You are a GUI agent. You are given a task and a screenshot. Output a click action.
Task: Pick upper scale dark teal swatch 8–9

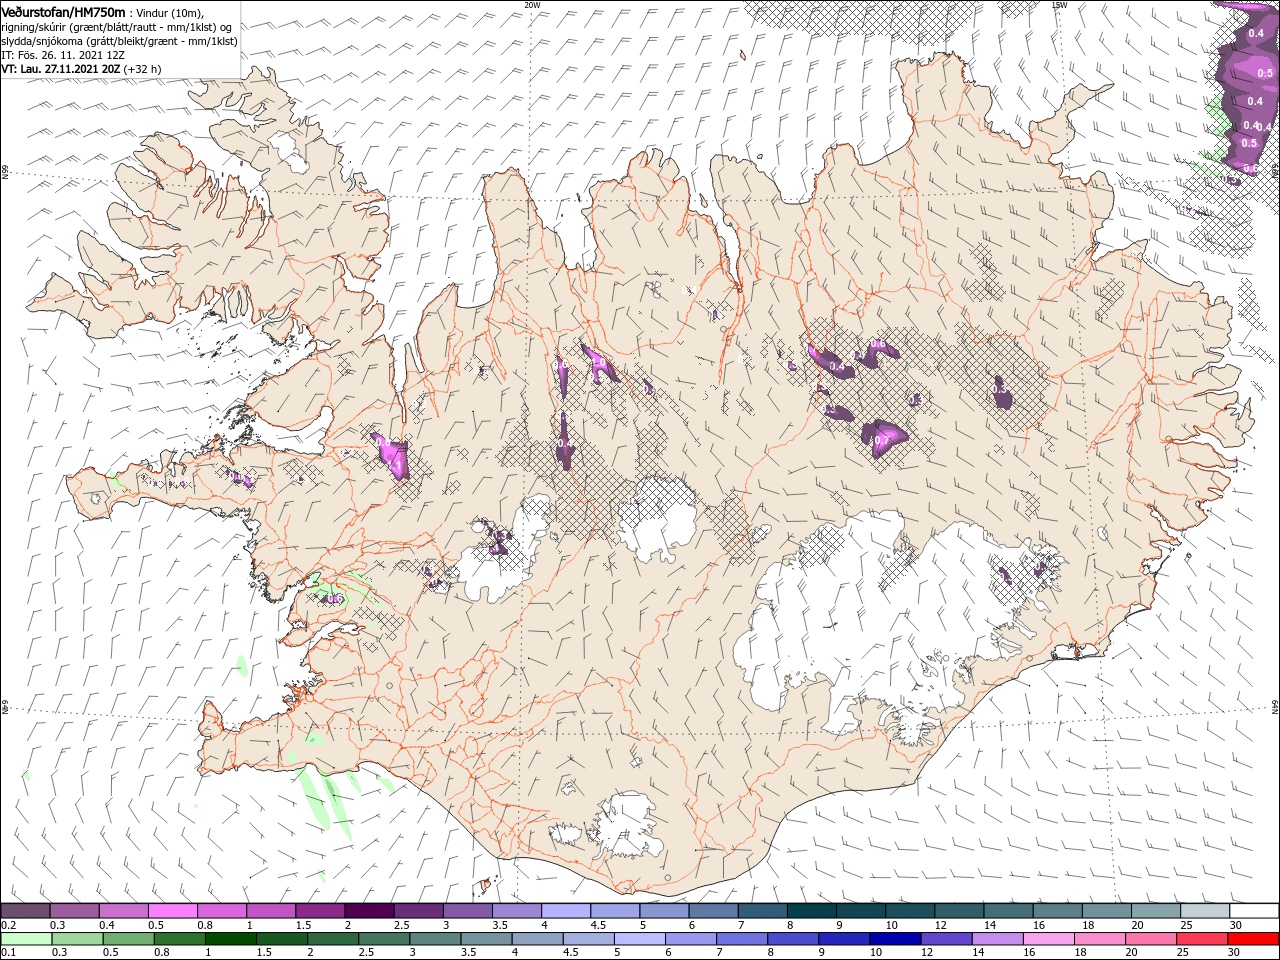[812, 911]
